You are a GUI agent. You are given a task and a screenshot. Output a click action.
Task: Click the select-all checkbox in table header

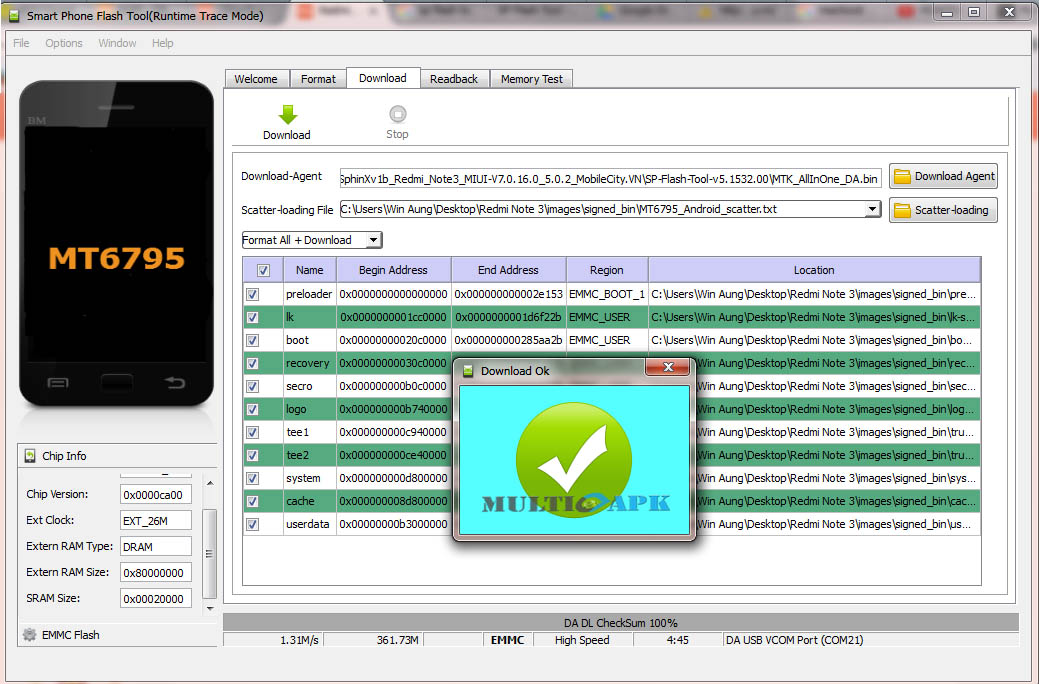[x=263, y=269]
